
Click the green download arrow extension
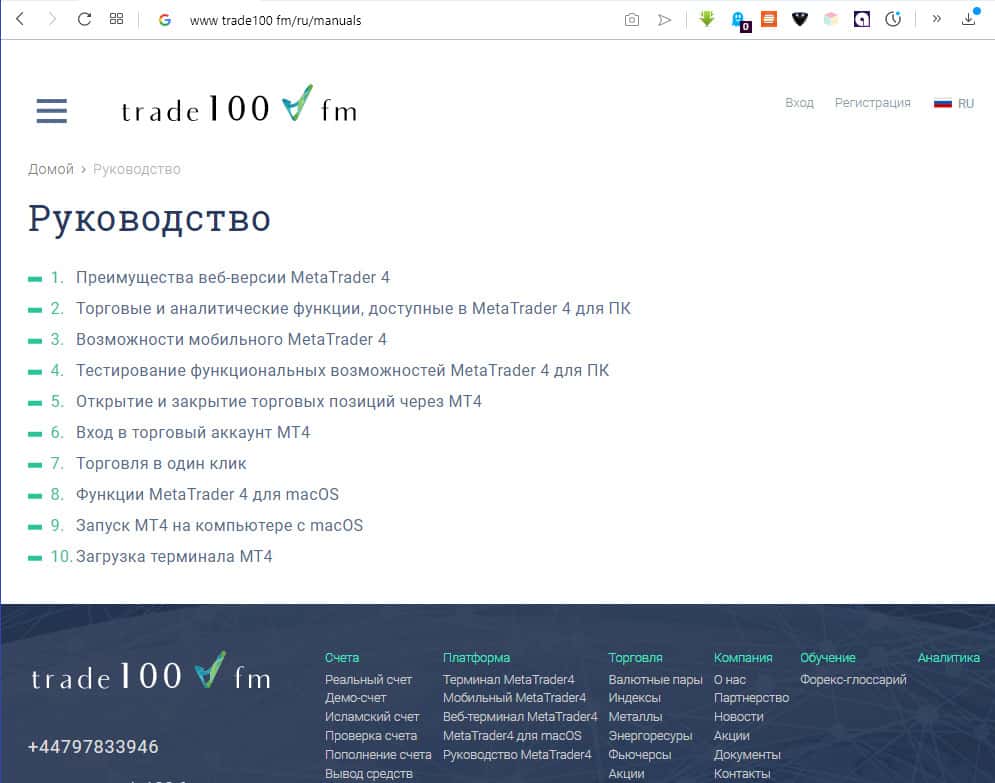pos(707,19)
